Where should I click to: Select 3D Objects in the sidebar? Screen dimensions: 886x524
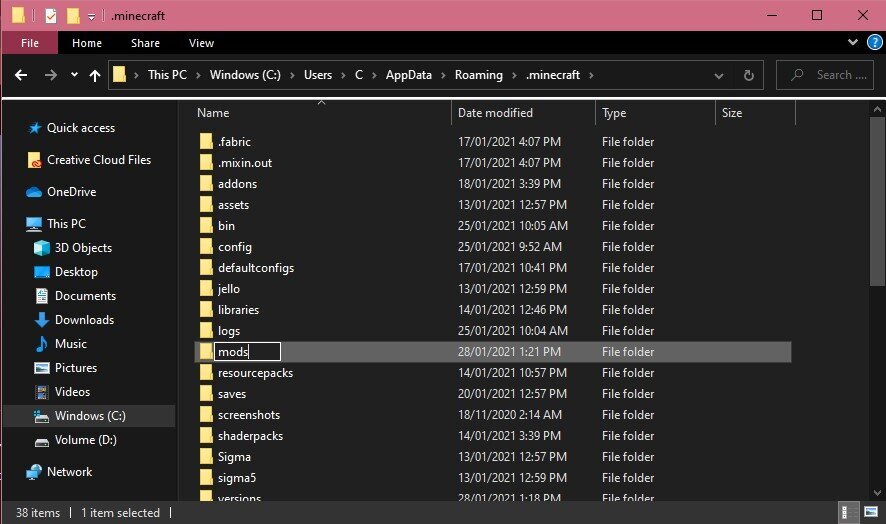point(83,248)
